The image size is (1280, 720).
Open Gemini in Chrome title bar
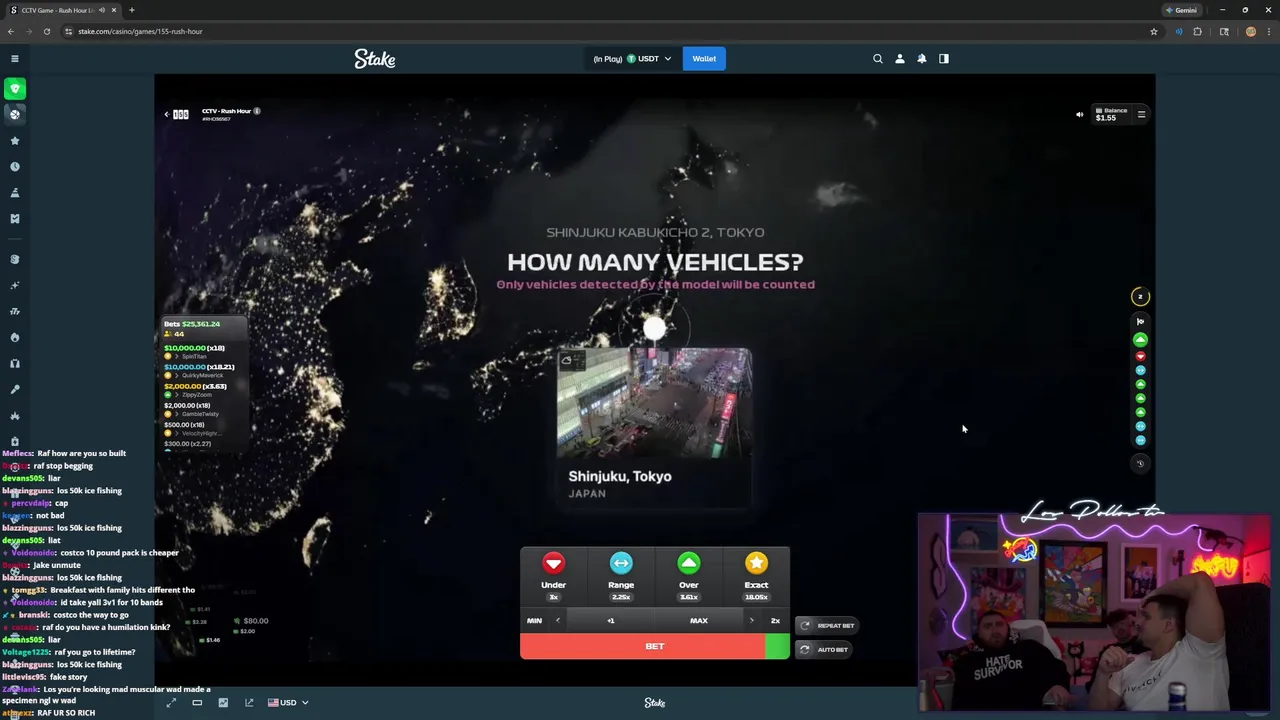(x=1181, y=10)
